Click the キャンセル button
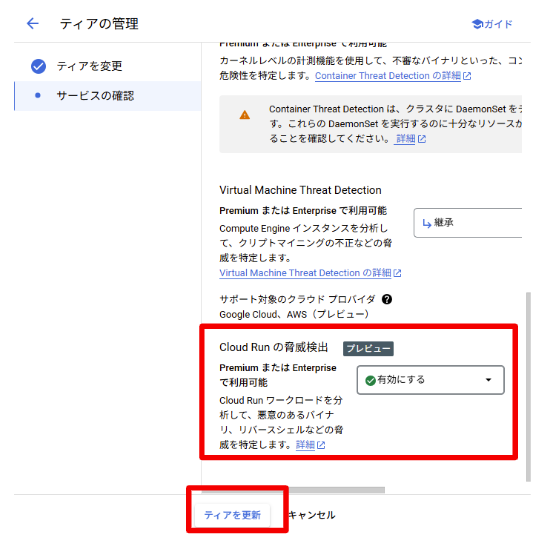This screenshot has height=537, width=544. pos(312,515)
